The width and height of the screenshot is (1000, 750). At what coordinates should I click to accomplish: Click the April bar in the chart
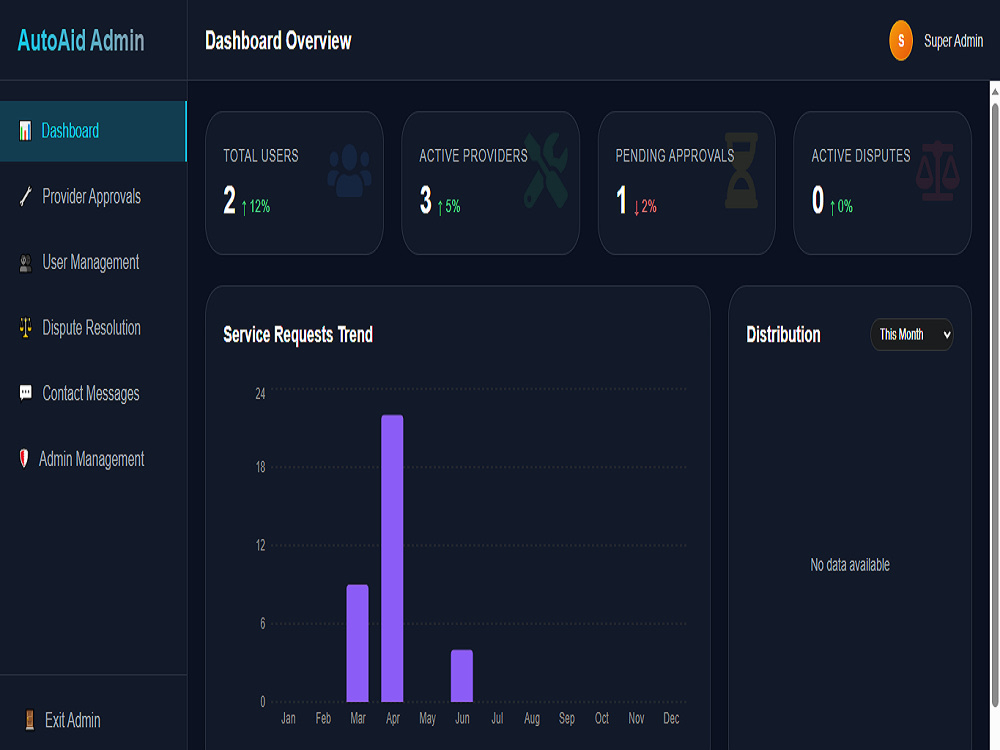click(392, 558)
